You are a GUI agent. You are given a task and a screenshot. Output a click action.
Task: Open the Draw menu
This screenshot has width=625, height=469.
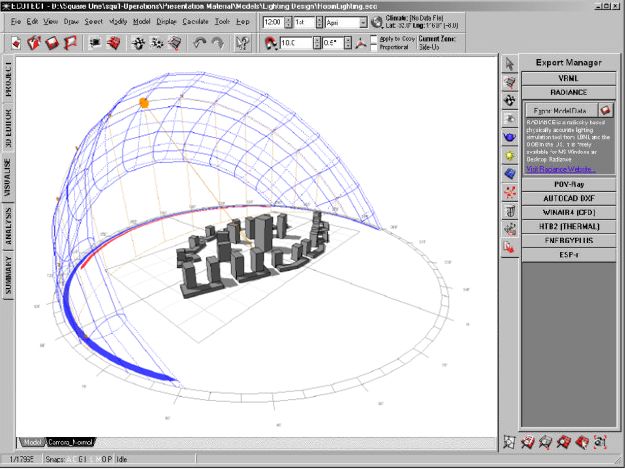71,22
